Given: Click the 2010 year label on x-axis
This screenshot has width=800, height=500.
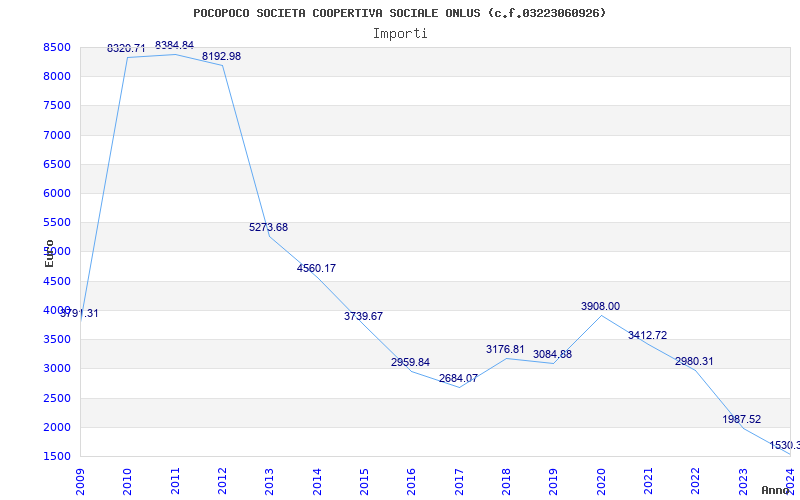Looking at the screenshot, I should tap(128, 482).
